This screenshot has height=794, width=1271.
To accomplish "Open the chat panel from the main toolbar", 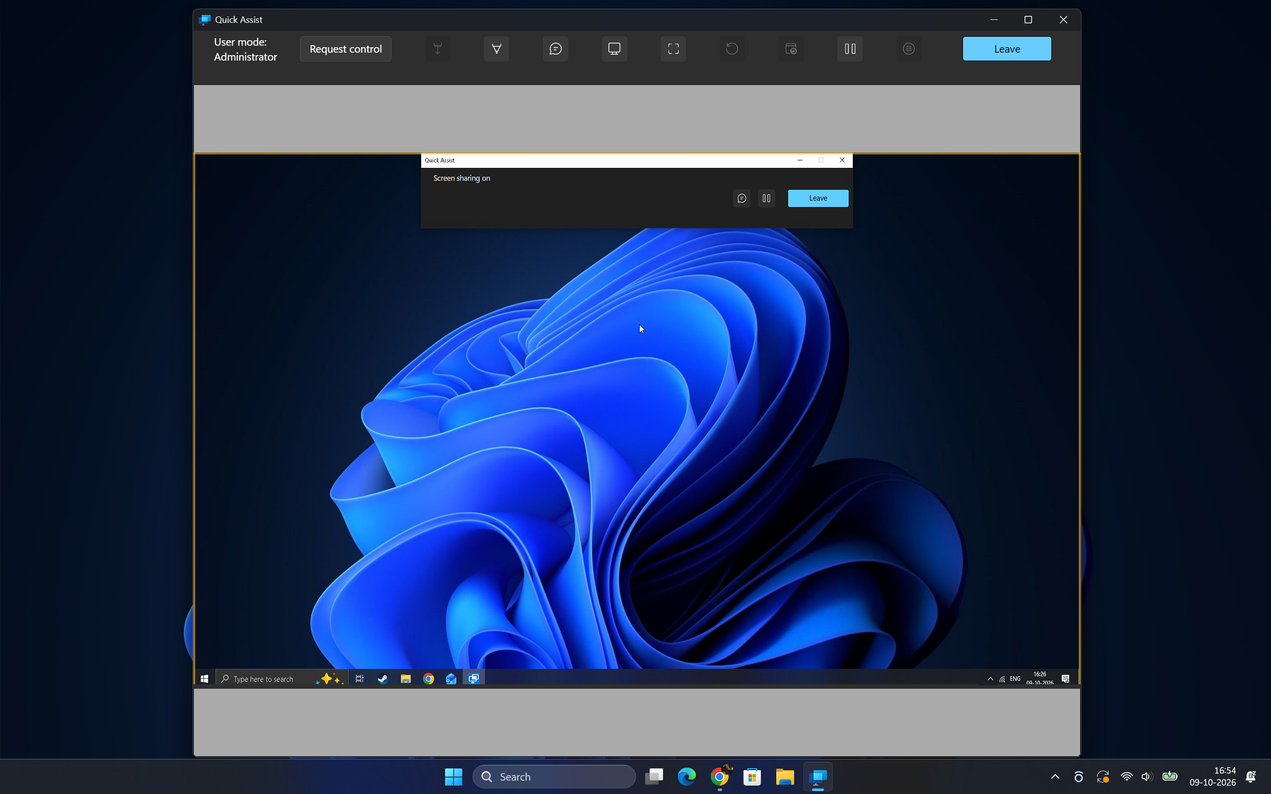I will coord(555,49).
